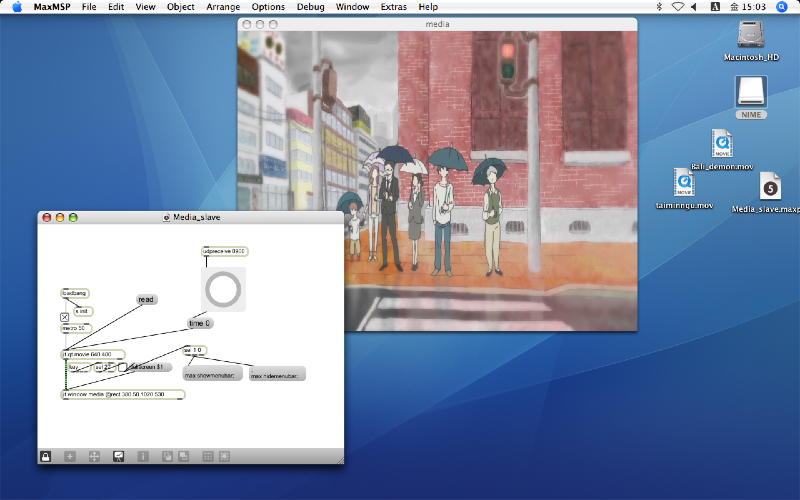Select the jit.qt.movie 640 400 object

point(93,354)
